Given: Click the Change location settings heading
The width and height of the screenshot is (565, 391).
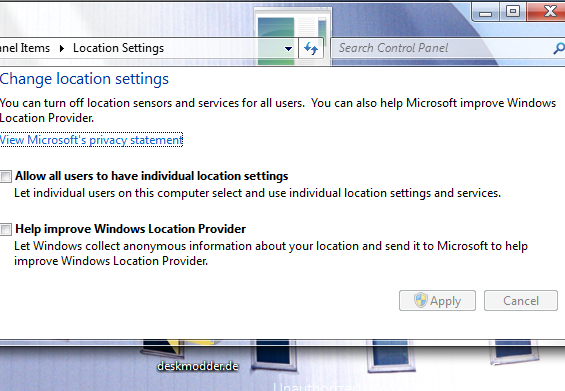Looking at the screenshot, I should click(x=84, y=79).
